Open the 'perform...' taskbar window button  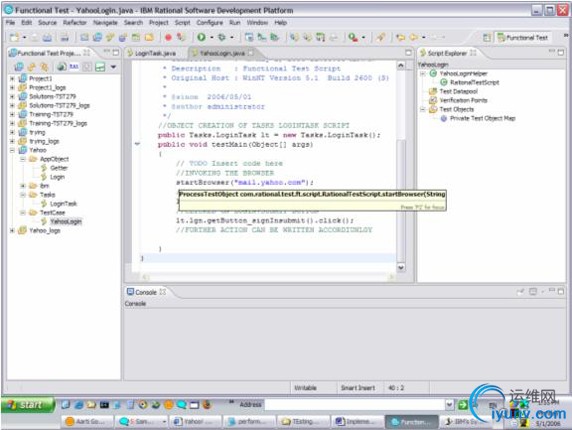tap(250, 422)
